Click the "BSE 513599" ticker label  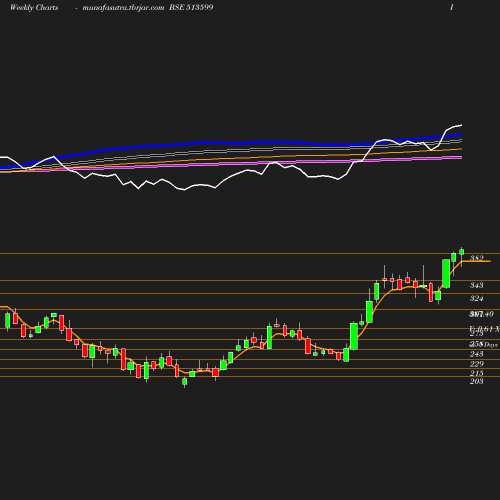coord(191,7)
